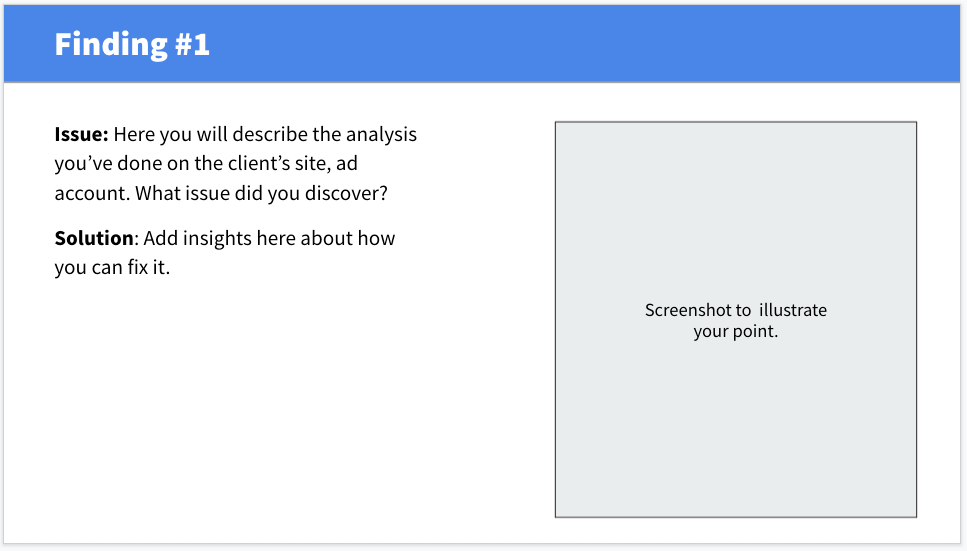The image size is (967, 551).
Task: Click the bold "Solution" label
Action: [x=94, y=238]
